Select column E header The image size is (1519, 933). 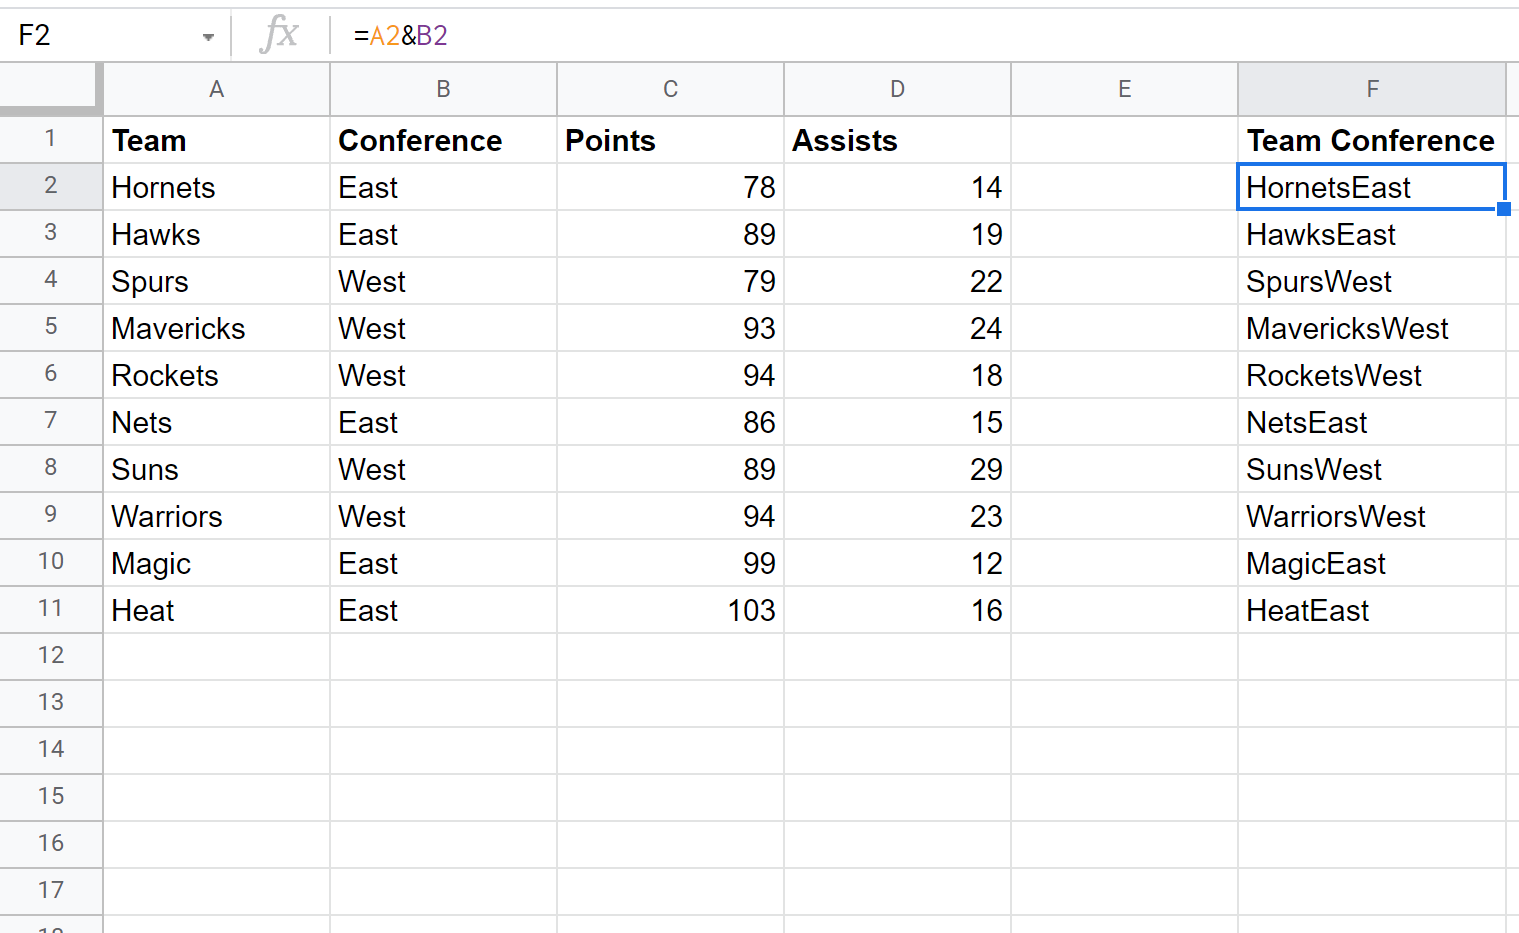pyautogui.click(x=1124, y=89)
